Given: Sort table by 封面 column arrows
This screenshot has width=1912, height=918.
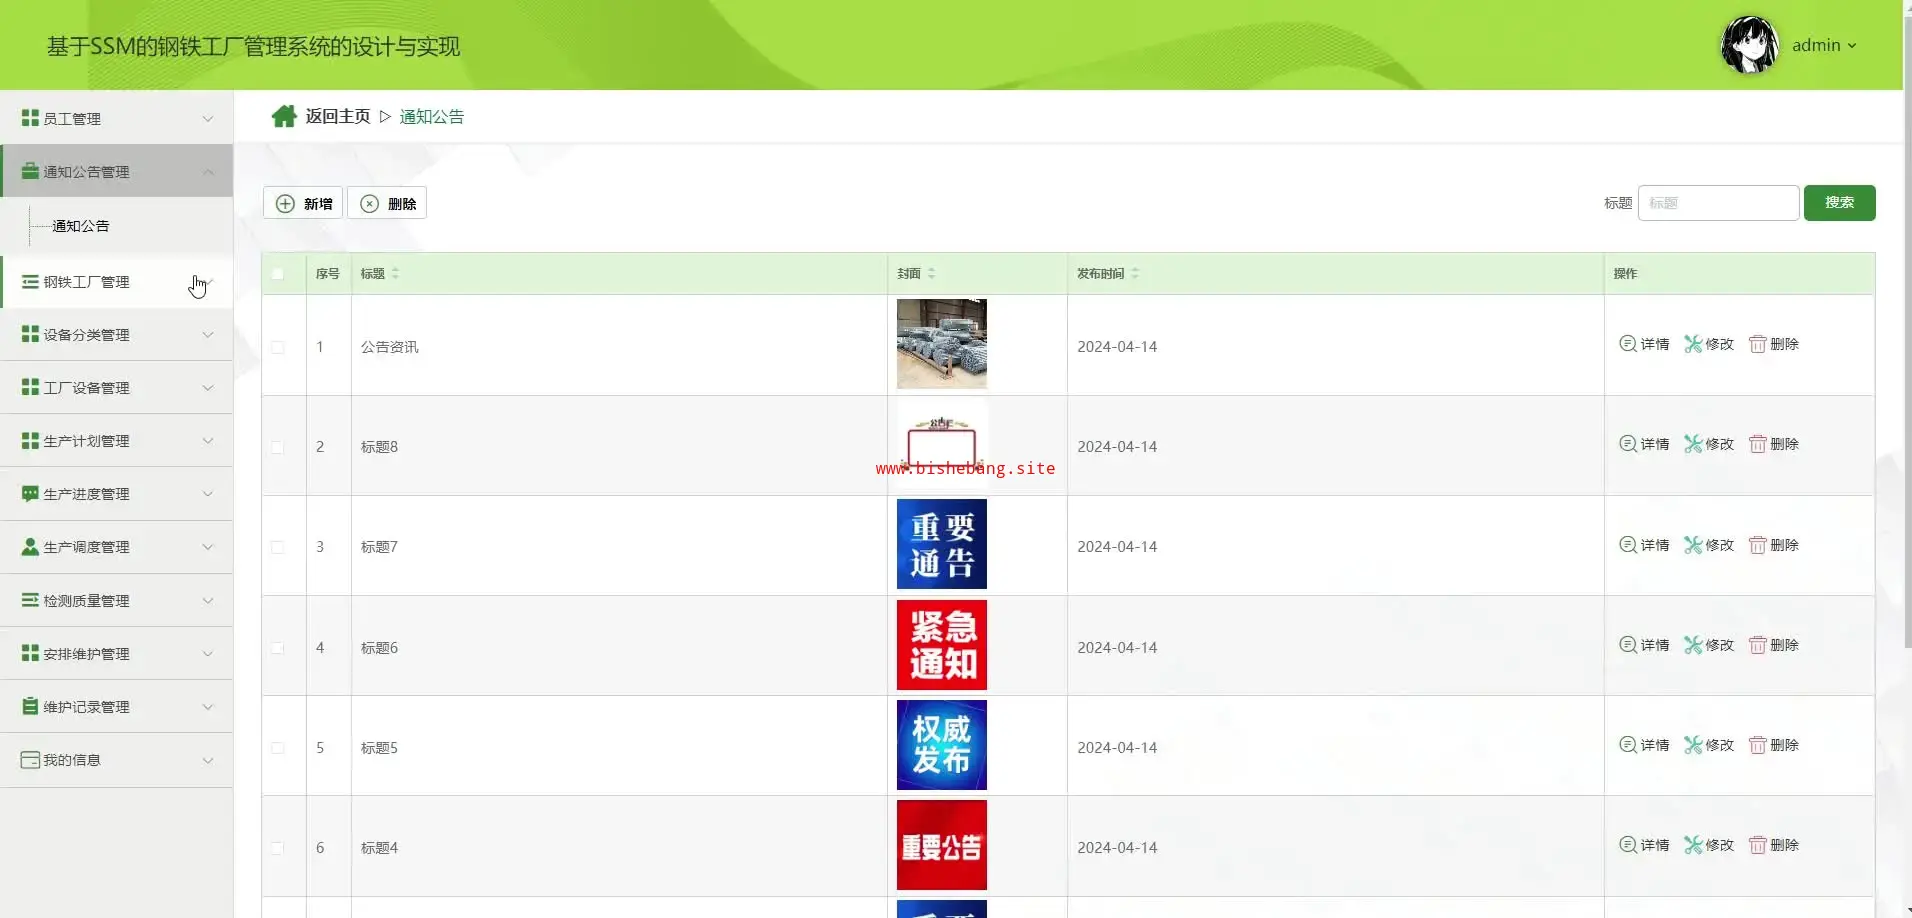Looking at the screenshot, I should coord(931,273).
